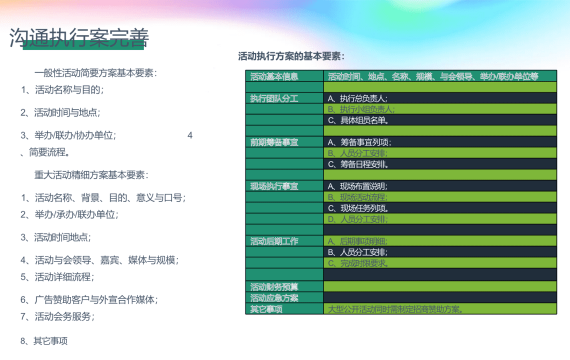Select table cell 活动基本信息

tap(285, 76)
